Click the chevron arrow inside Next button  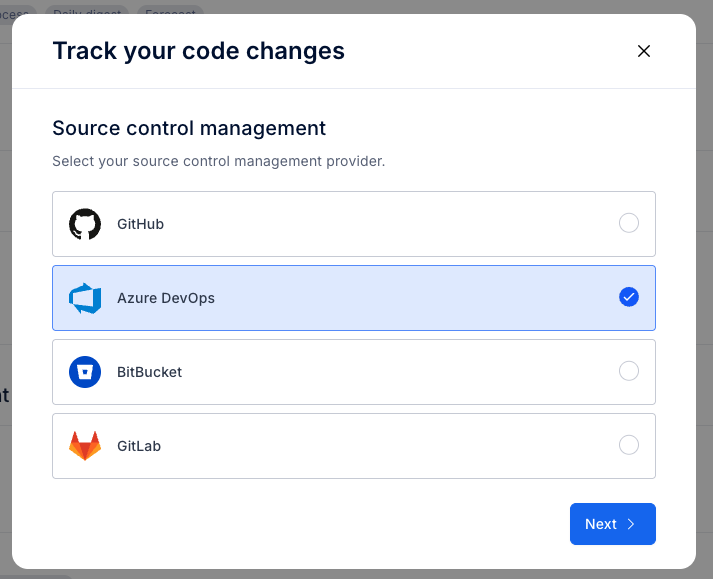click(631, 524)
